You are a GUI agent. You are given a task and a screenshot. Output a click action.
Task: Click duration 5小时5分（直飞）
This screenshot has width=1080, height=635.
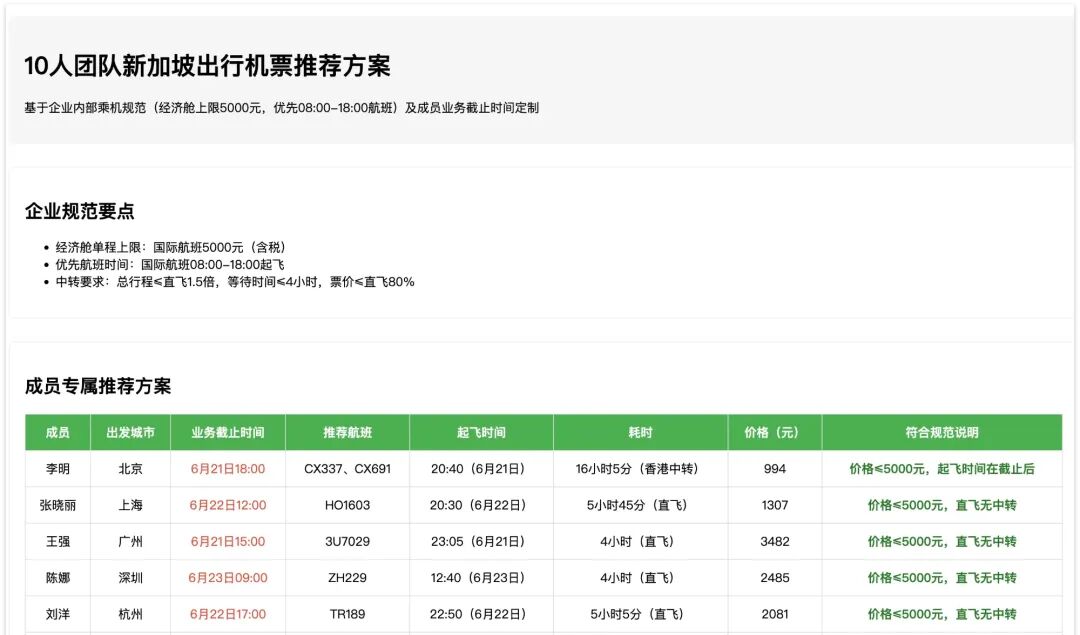coord(640,614)
